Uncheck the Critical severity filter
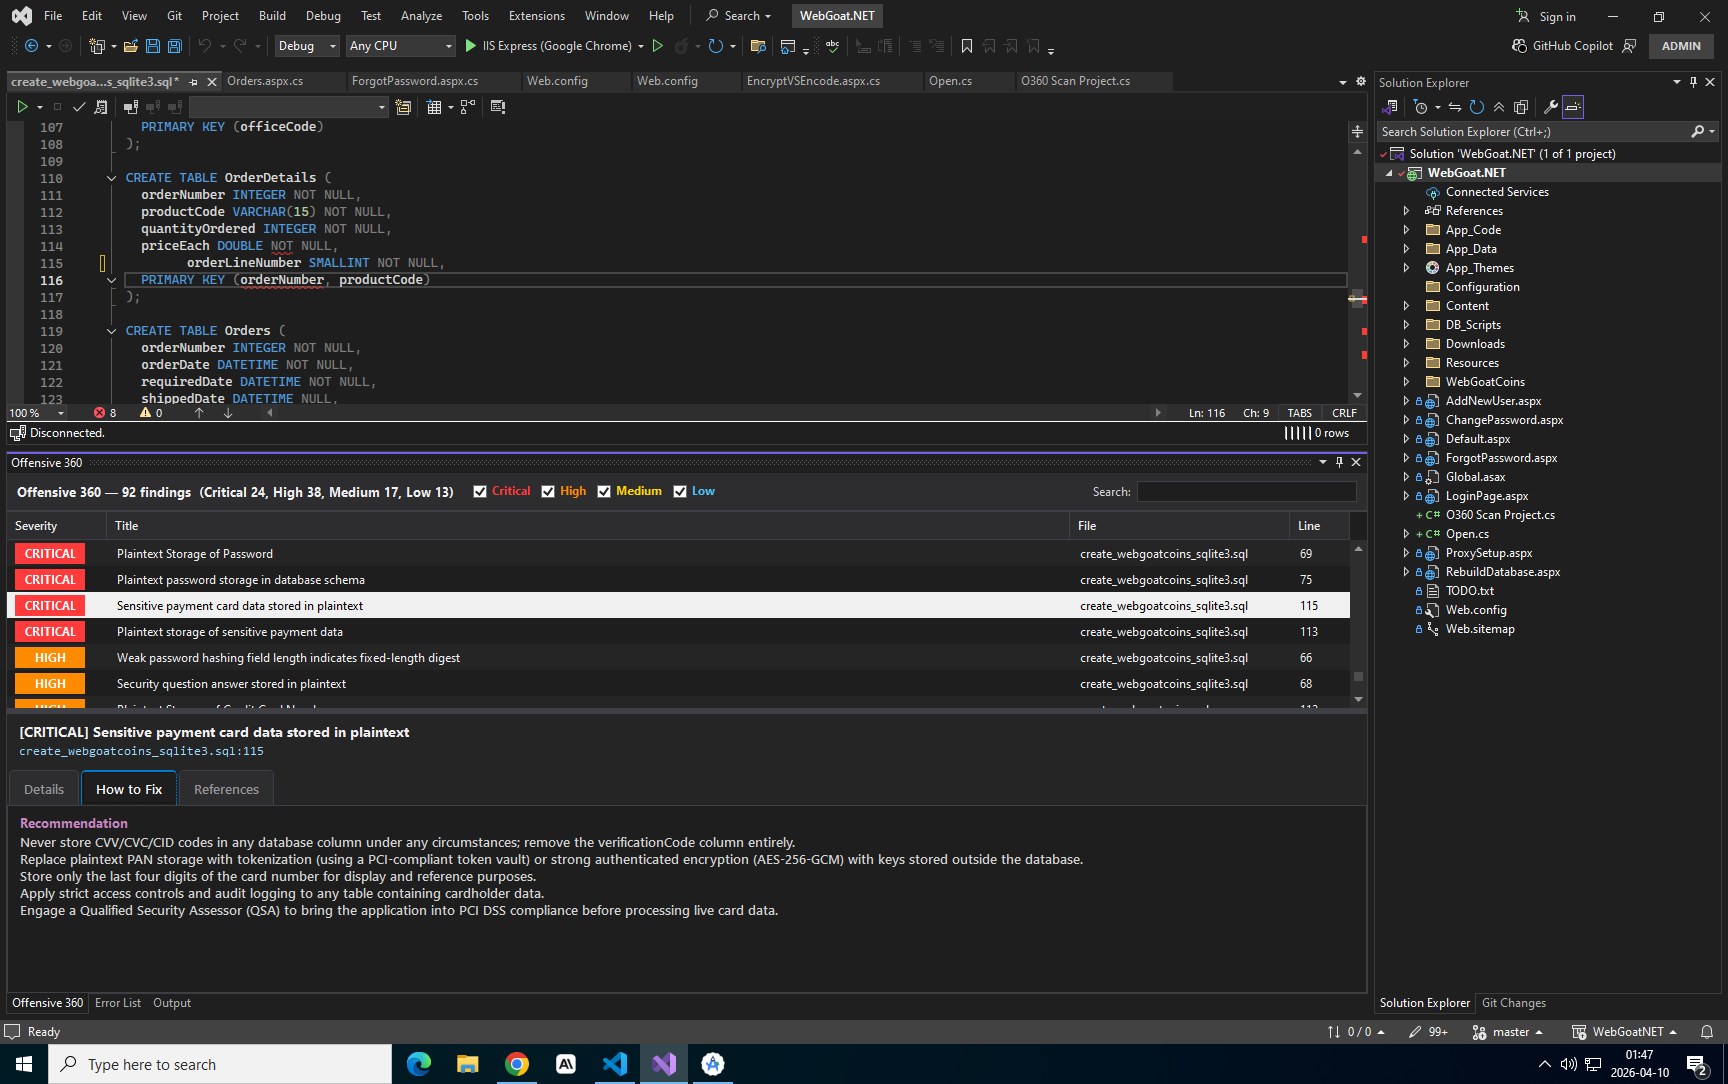1728x1084 pixels. 480,492
